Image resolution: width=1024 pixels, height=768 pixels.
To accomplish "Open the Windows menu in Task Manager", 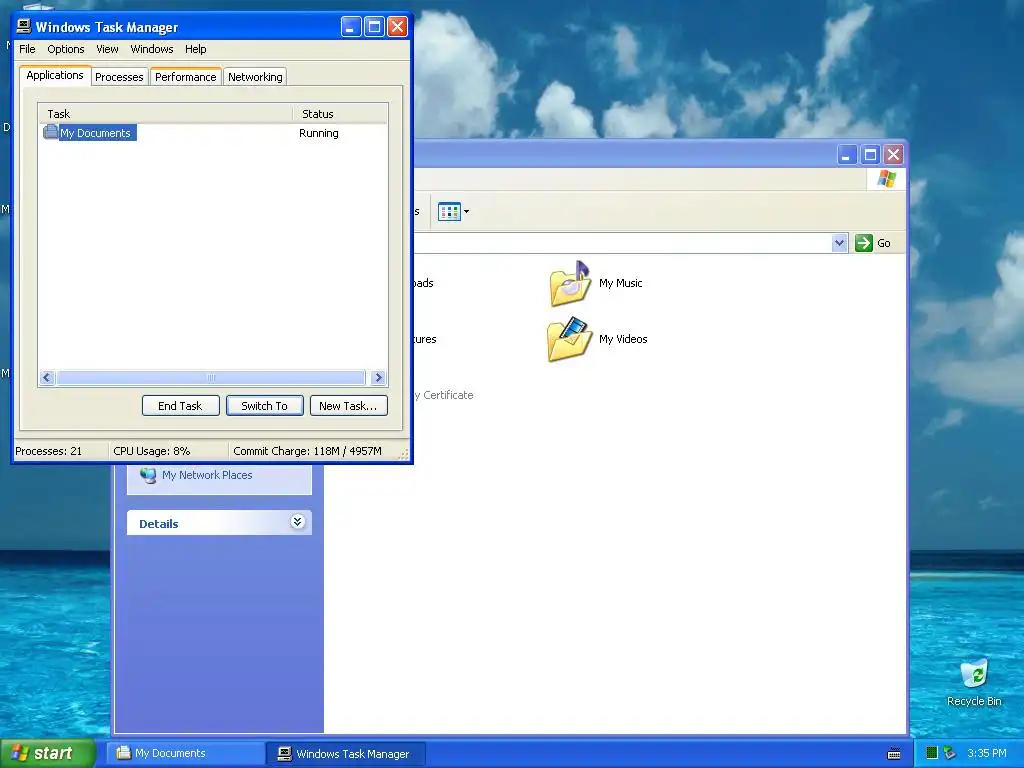I will pos(152,49).
